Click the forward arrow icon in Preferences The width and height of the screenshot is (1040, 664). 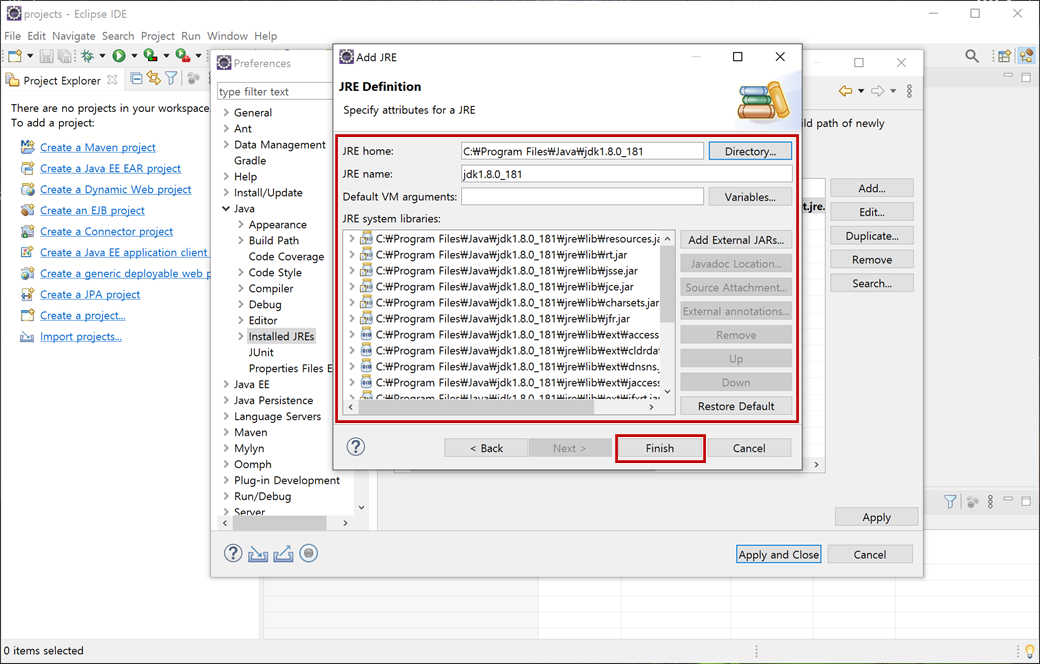click(878, 91)
